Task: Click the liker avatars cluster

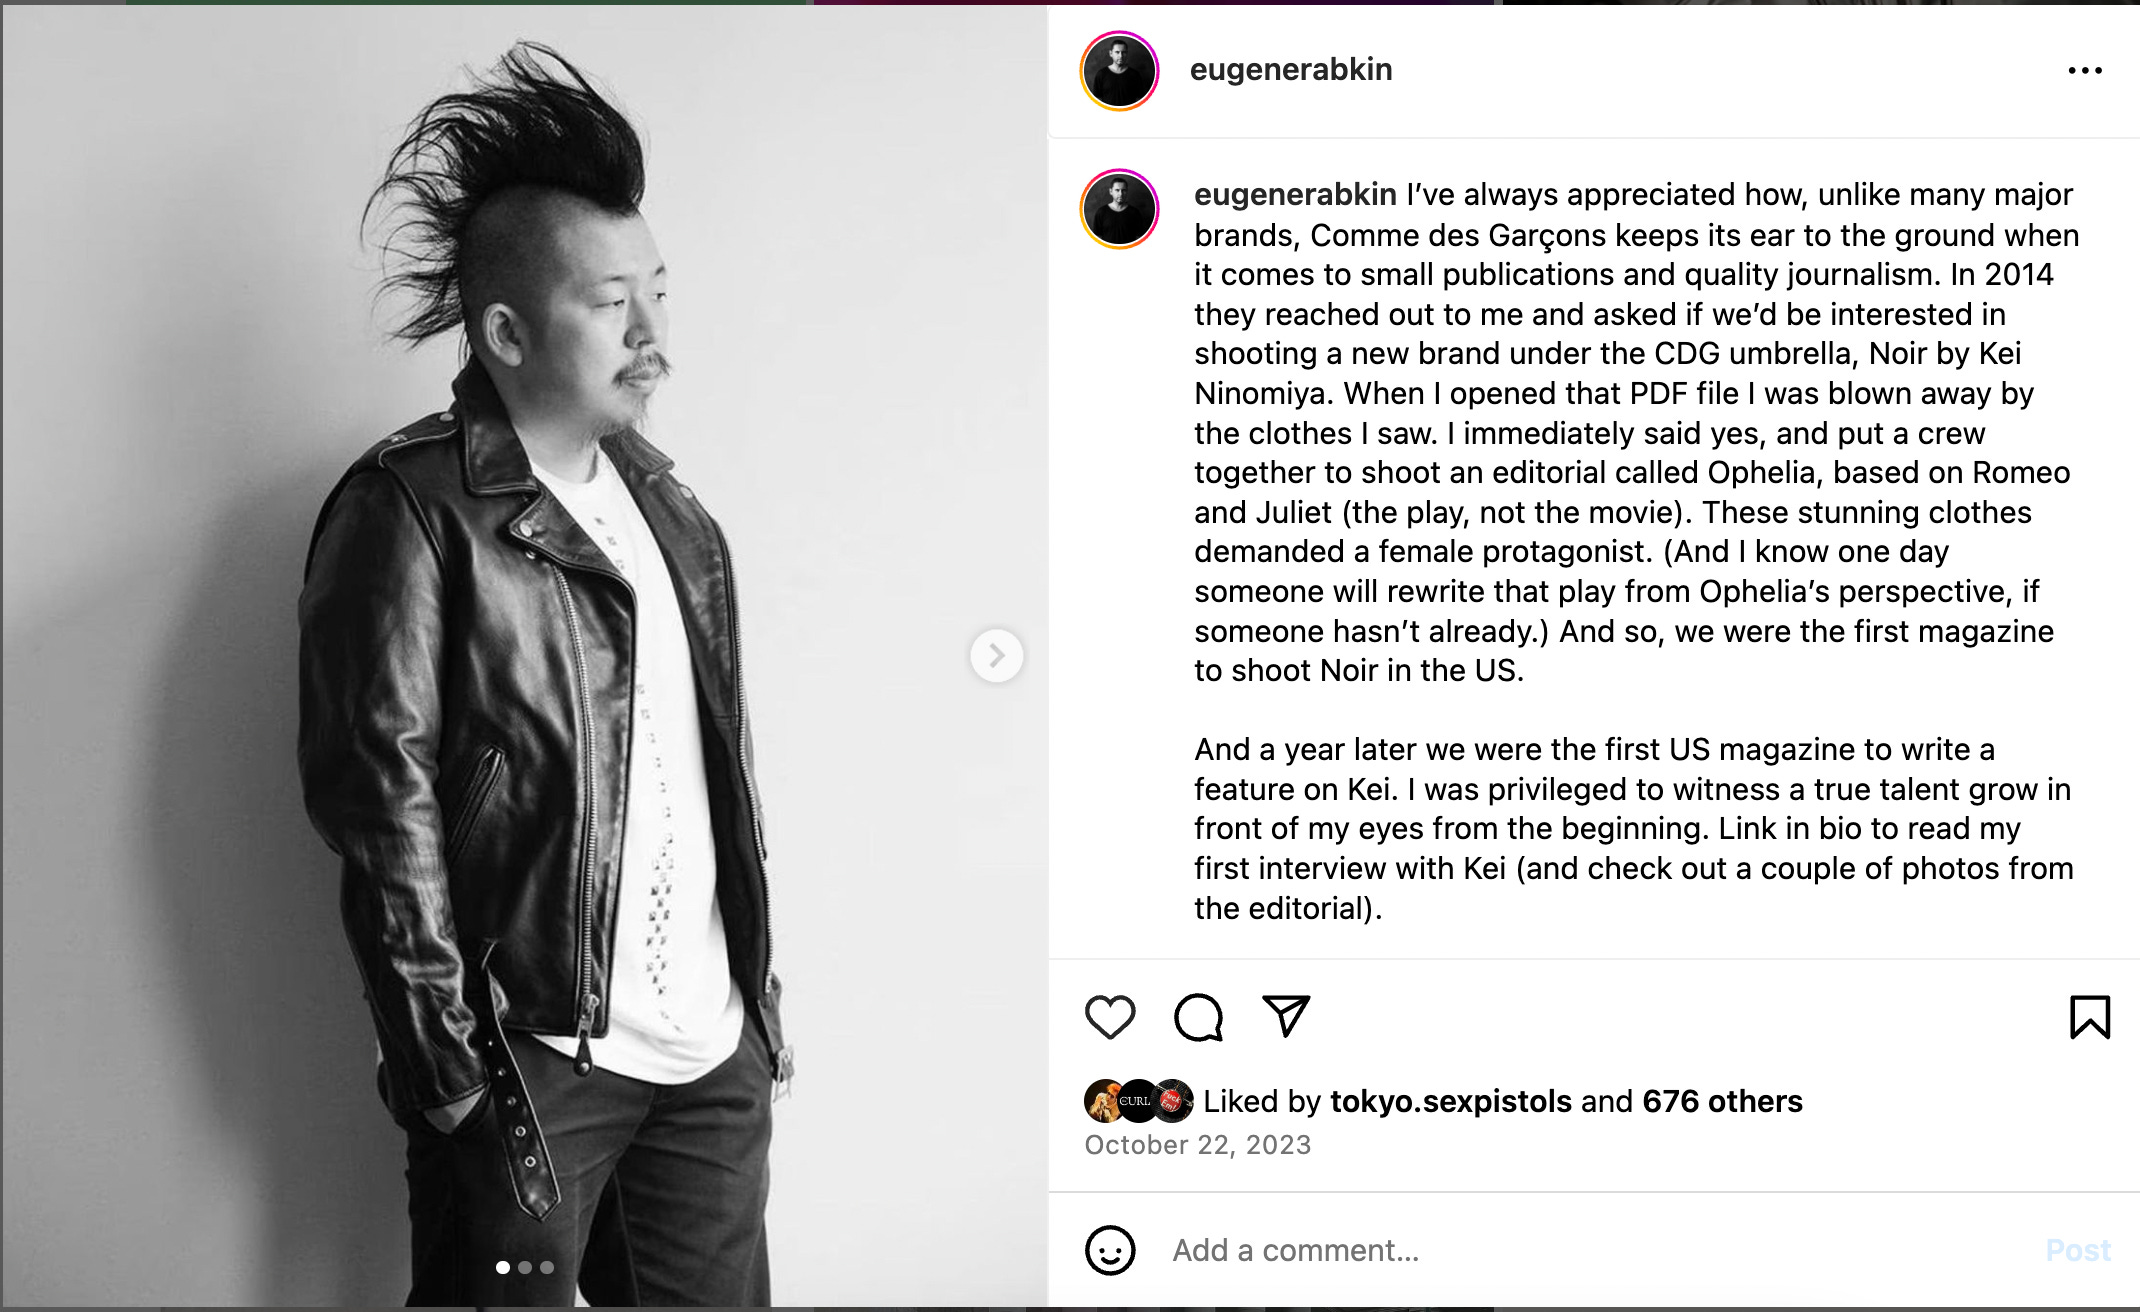Action: click(x=1139, y=1101)
